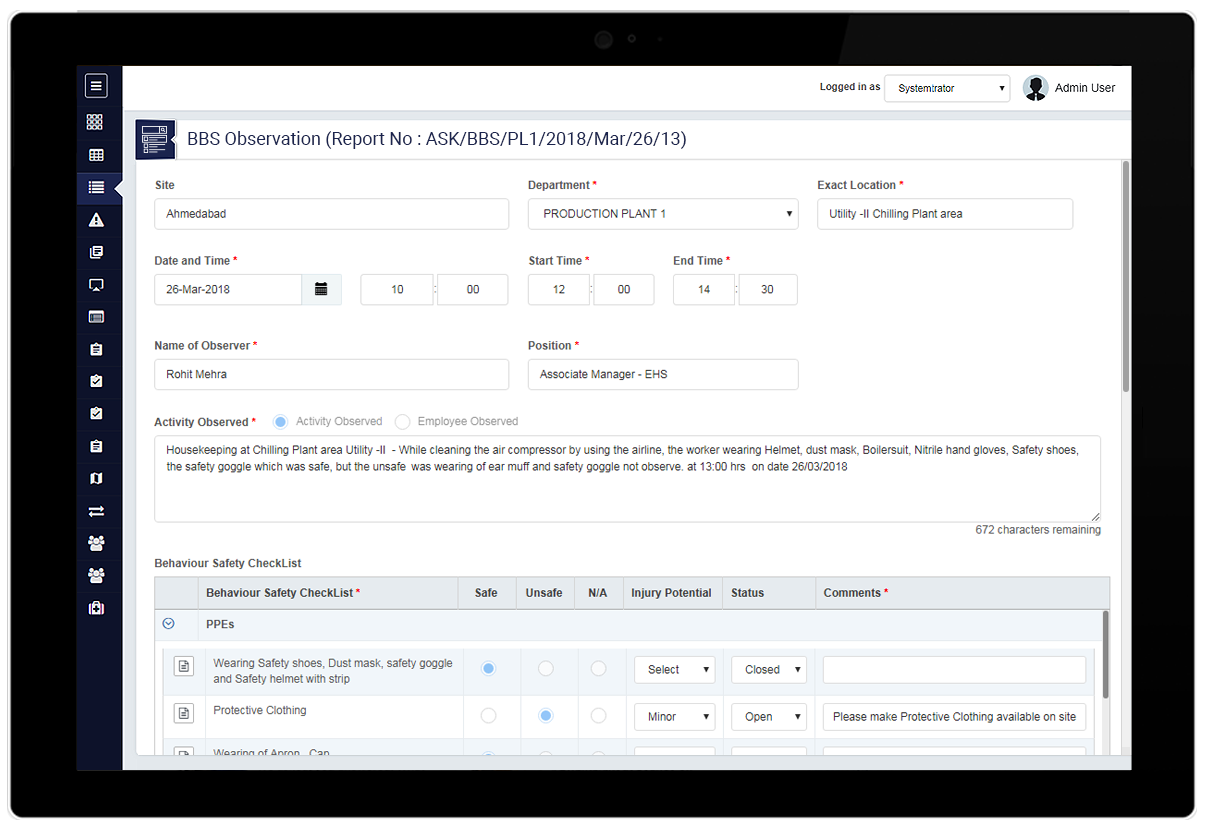Open the Logged in as role dropdown
This screenshot has height=828, width=1205.
tap(946, 88)
